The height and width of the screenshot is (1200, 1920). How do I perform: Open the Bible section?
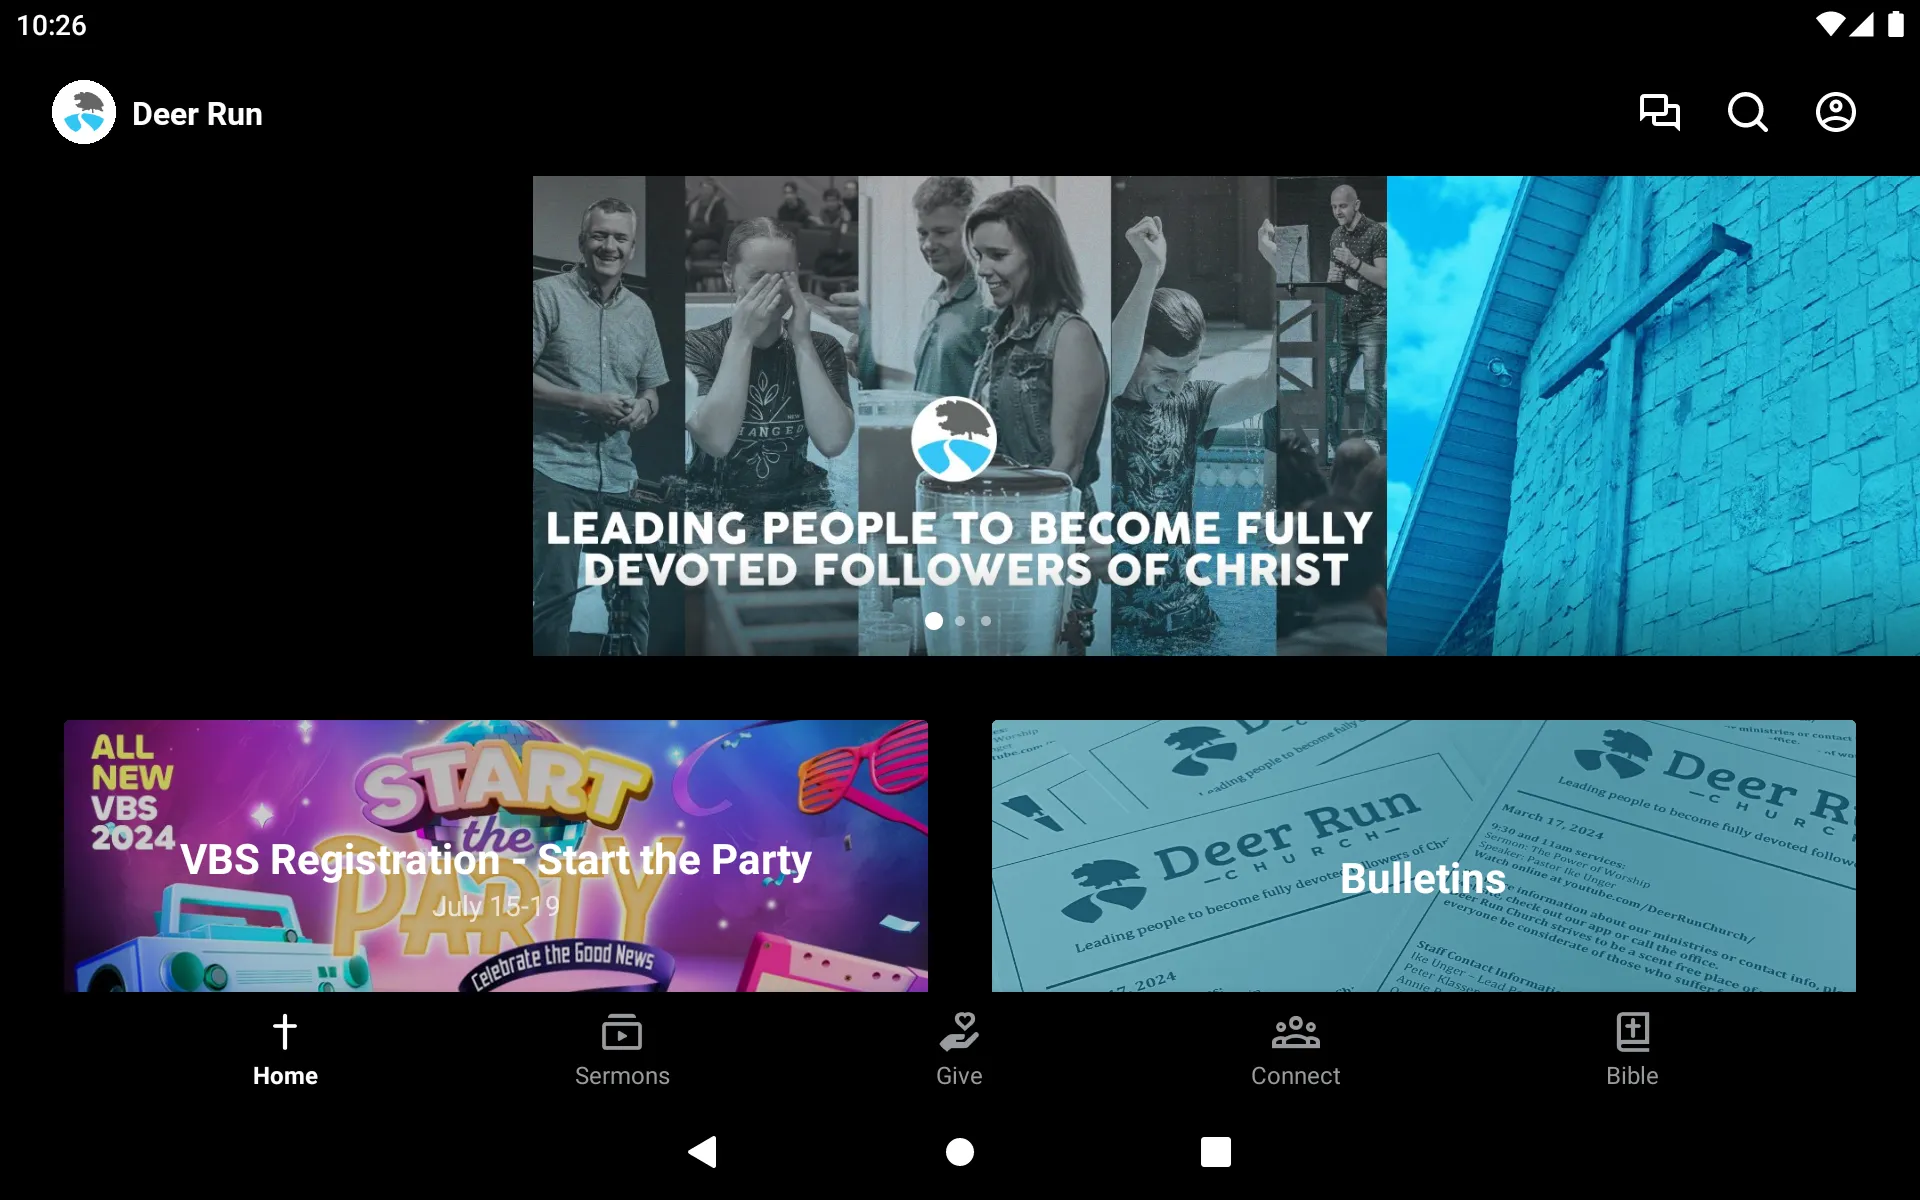pos(1631,1048)
